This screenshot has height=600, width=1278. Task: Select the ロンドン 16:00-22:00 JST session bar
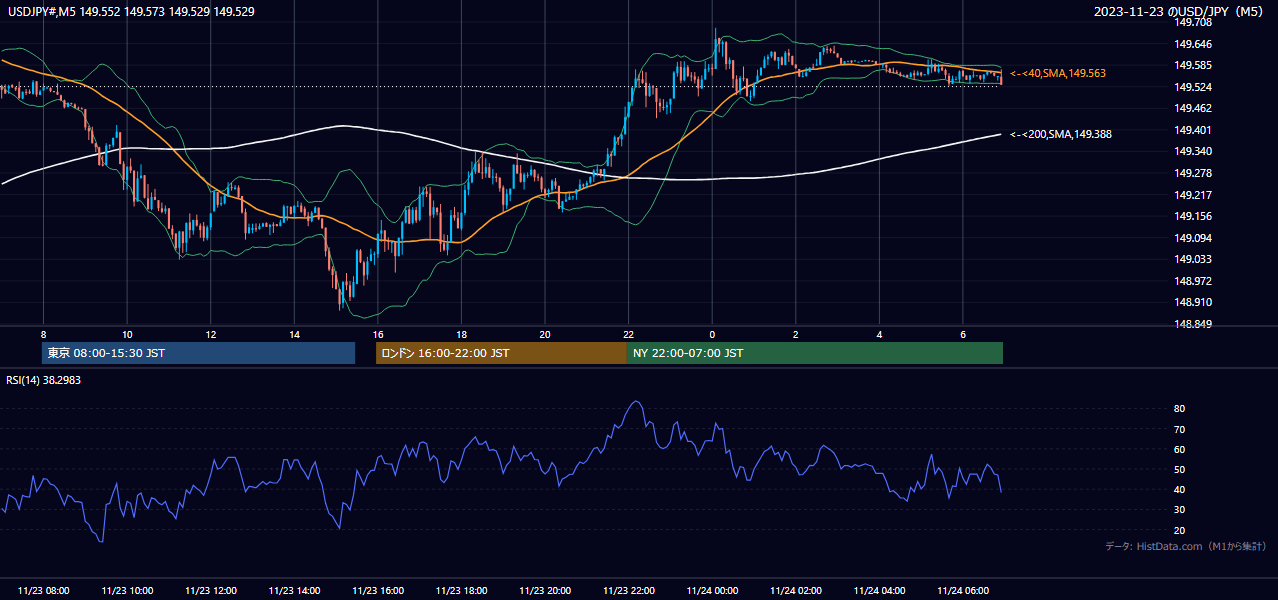tap(501, 353)
